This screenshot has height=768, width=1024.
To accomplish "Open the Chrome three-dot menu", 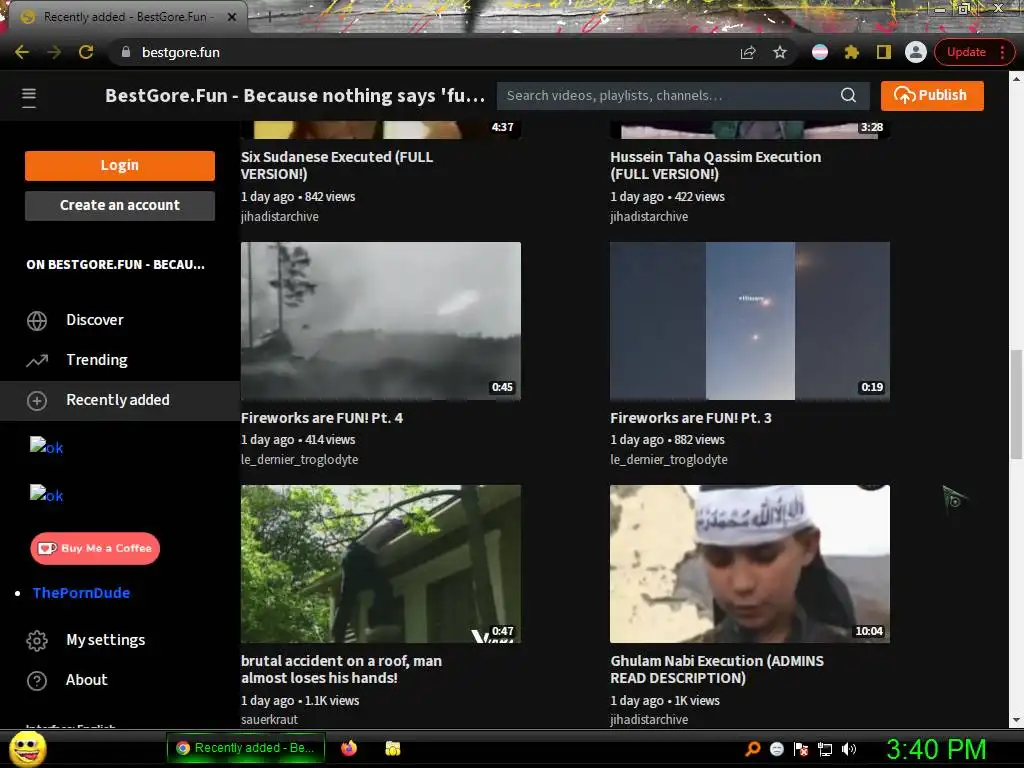I will coord(1002,52).
